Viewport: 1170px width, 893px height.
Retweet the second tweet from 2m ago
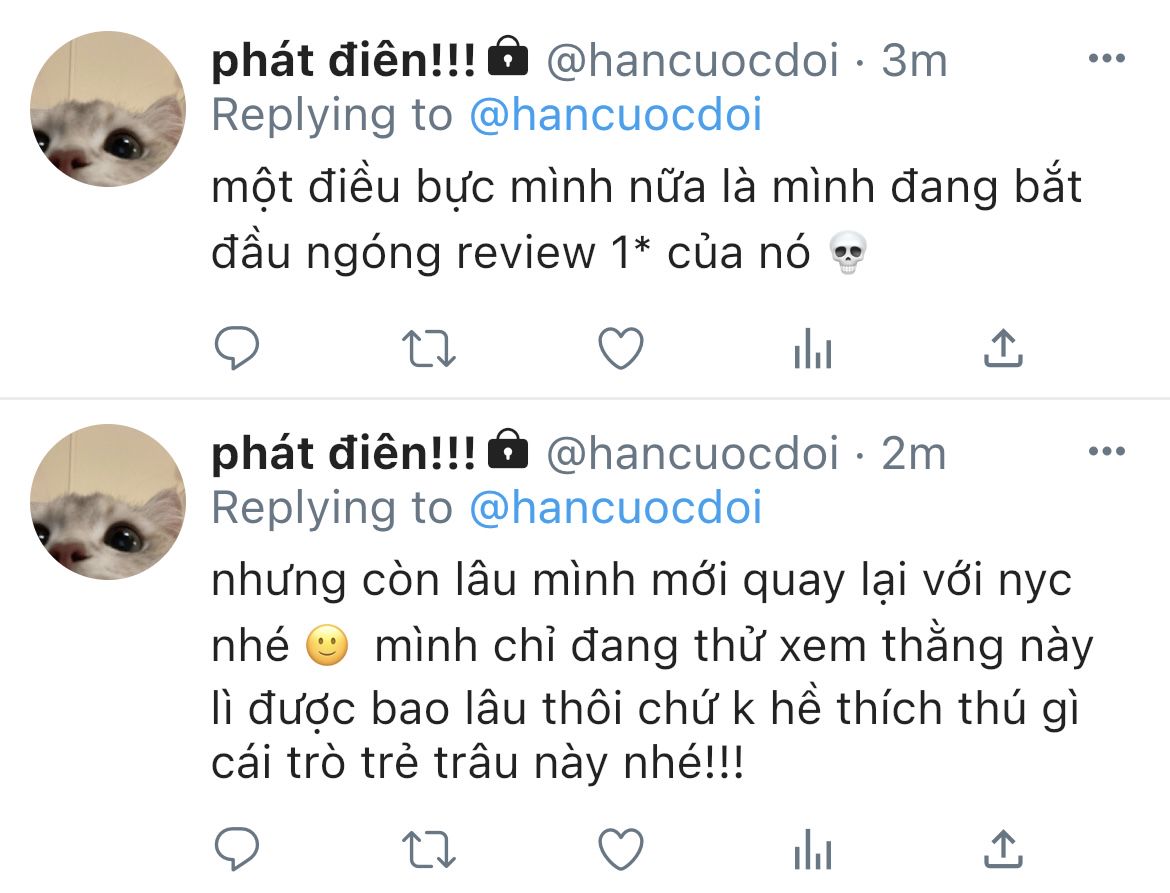428,850
